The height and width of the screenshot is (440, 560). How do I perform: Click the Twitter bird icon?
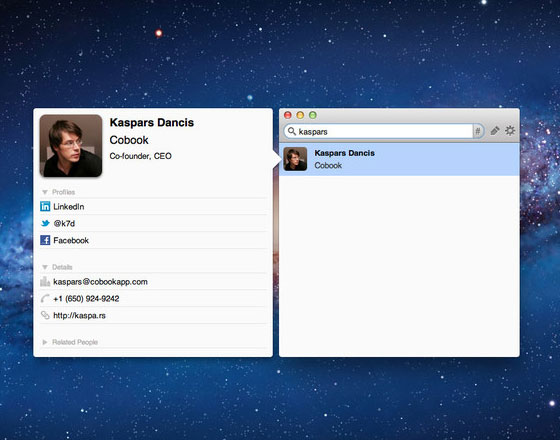[45, 223]
